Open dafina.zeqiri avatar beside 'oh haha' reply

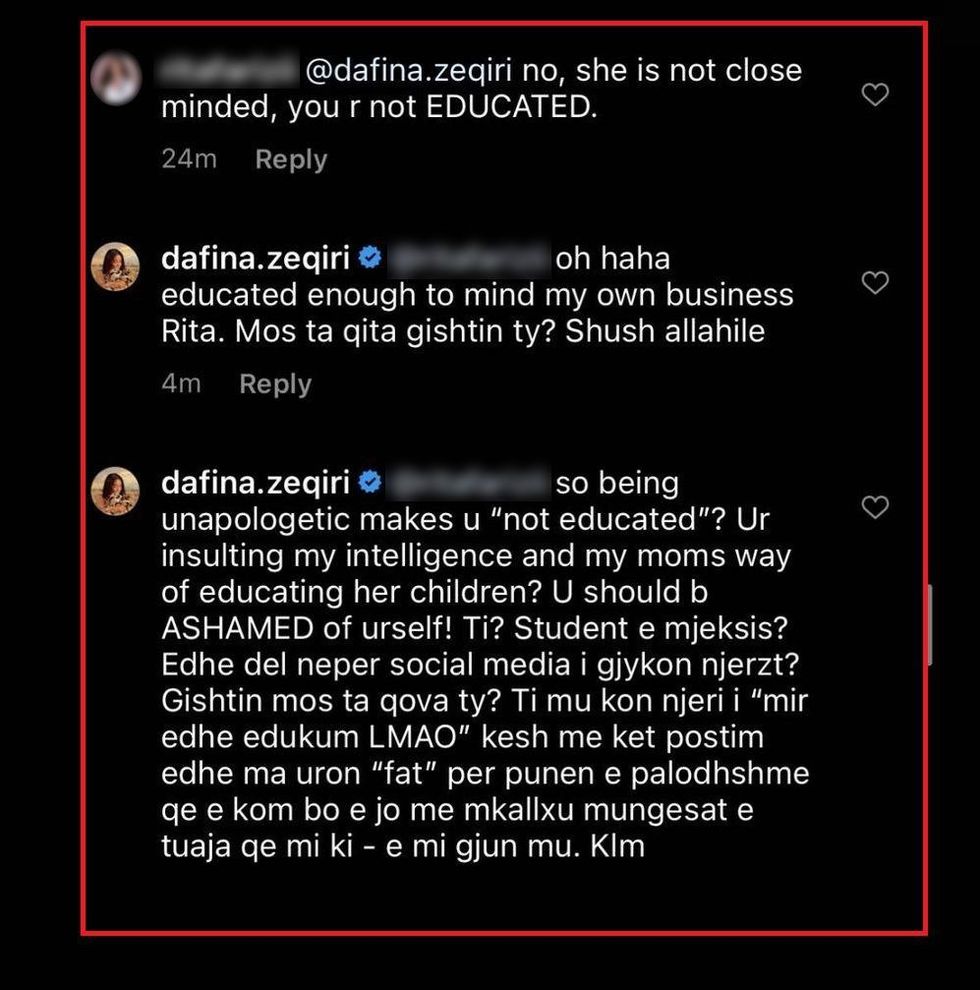point(116,266)
